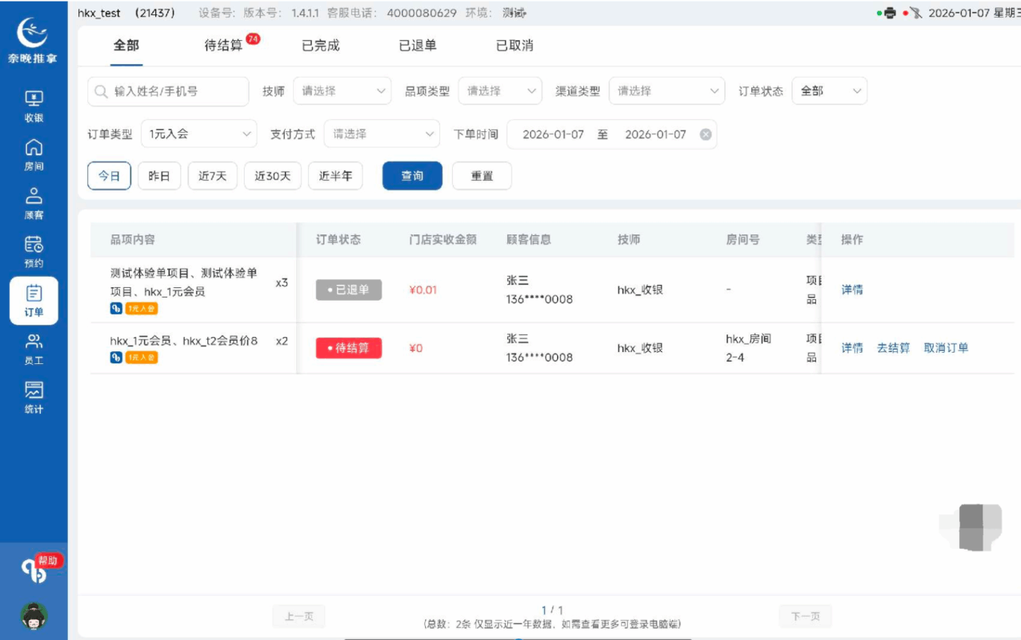Viewport: 1021px width, 640px height.
Task: Click 去结算 on the pending order
Action: click(891, 348)
